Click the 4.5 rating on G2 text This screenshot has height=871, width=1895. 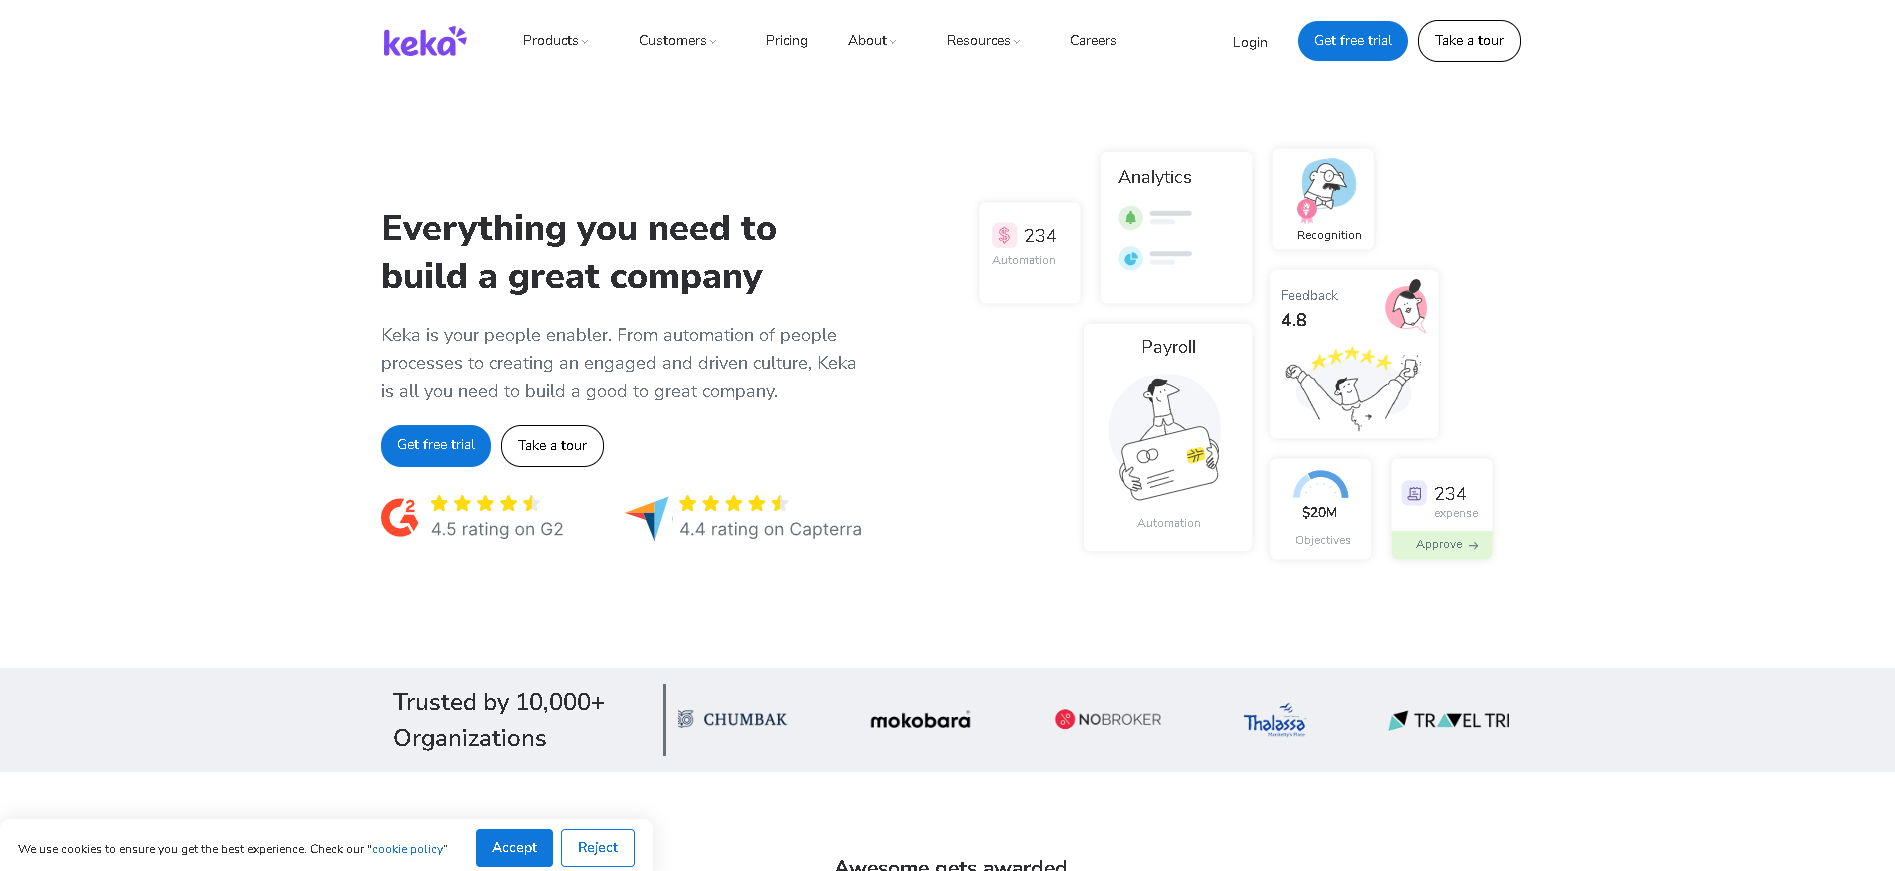tap(497, 529)
